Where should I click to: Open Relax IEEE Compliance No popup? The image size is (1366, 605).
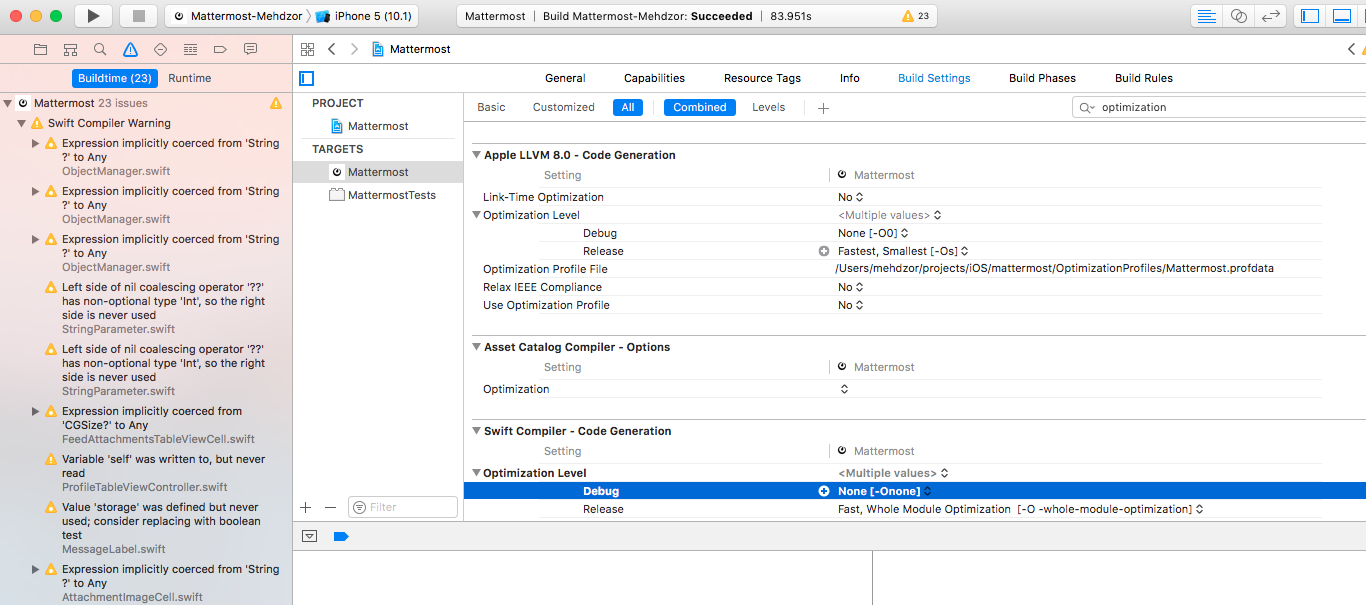[x=851, y=287]
